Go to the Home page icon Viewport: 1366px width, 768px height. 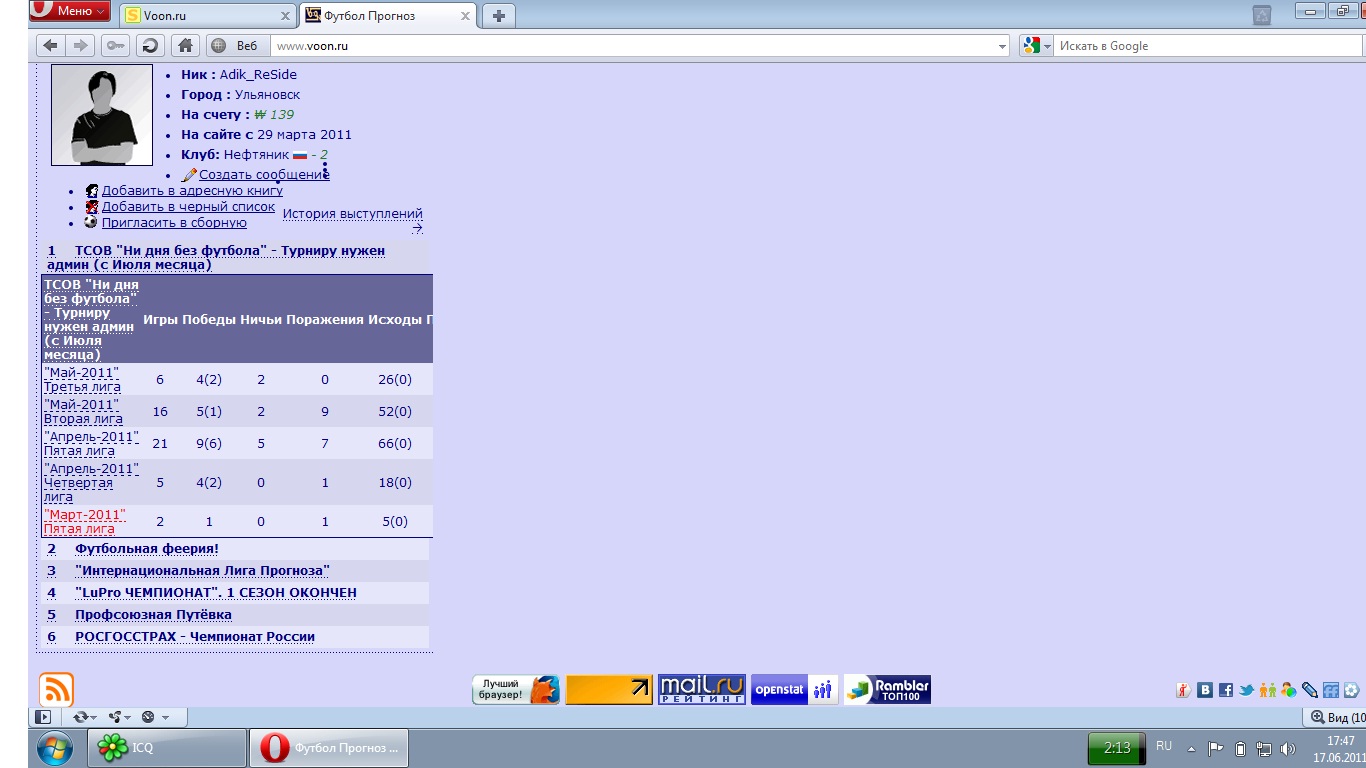tap(184, 45)
